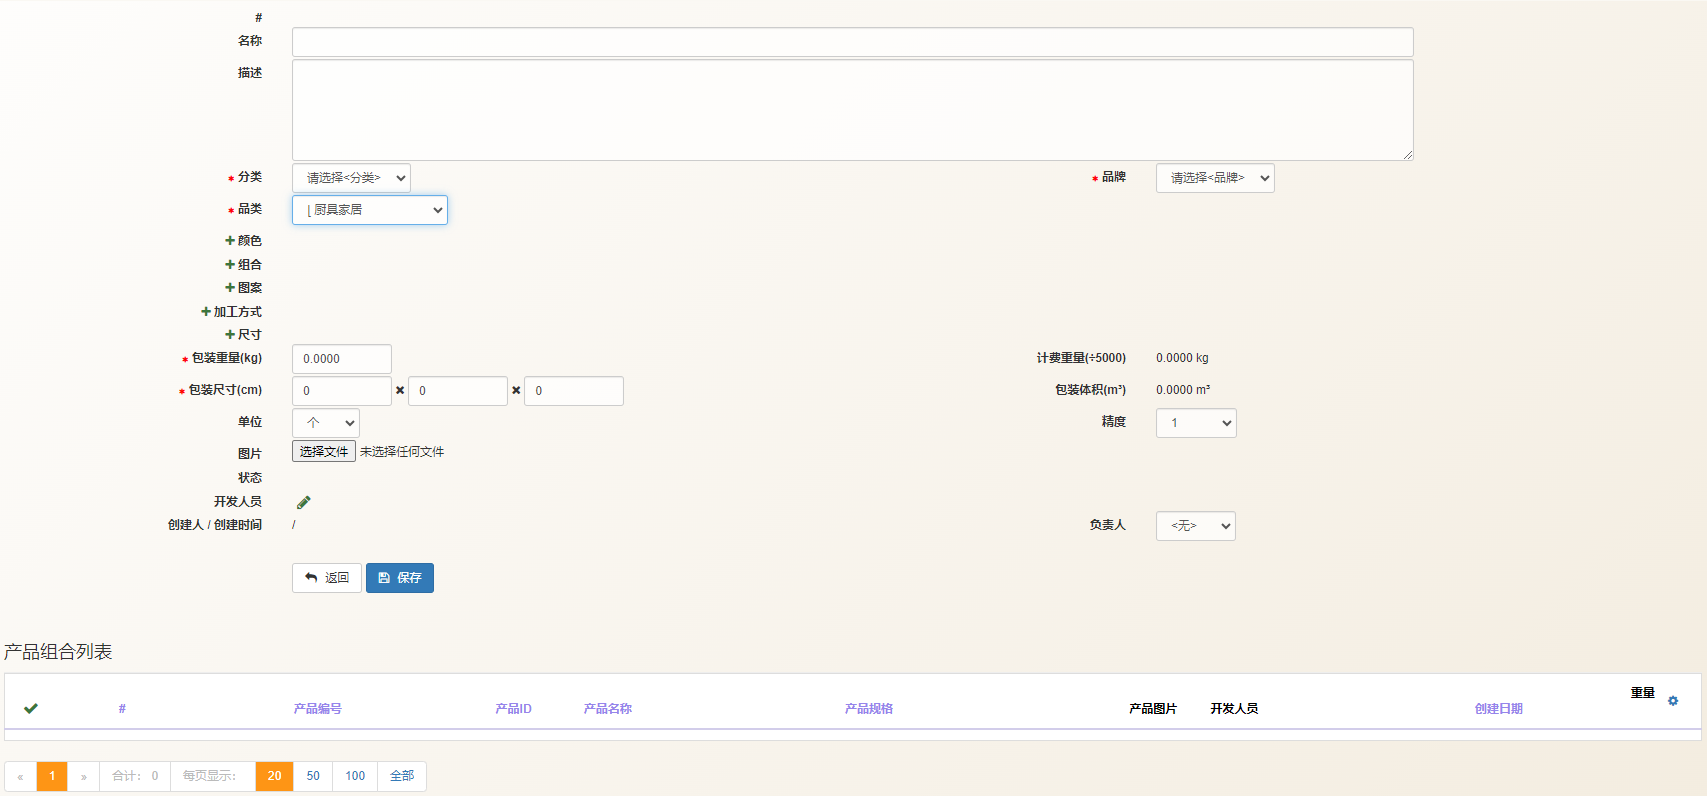Show 全部 all items per page
Image resolution: width=1707 pixels, height=796 pixels.
click(402, 776)
